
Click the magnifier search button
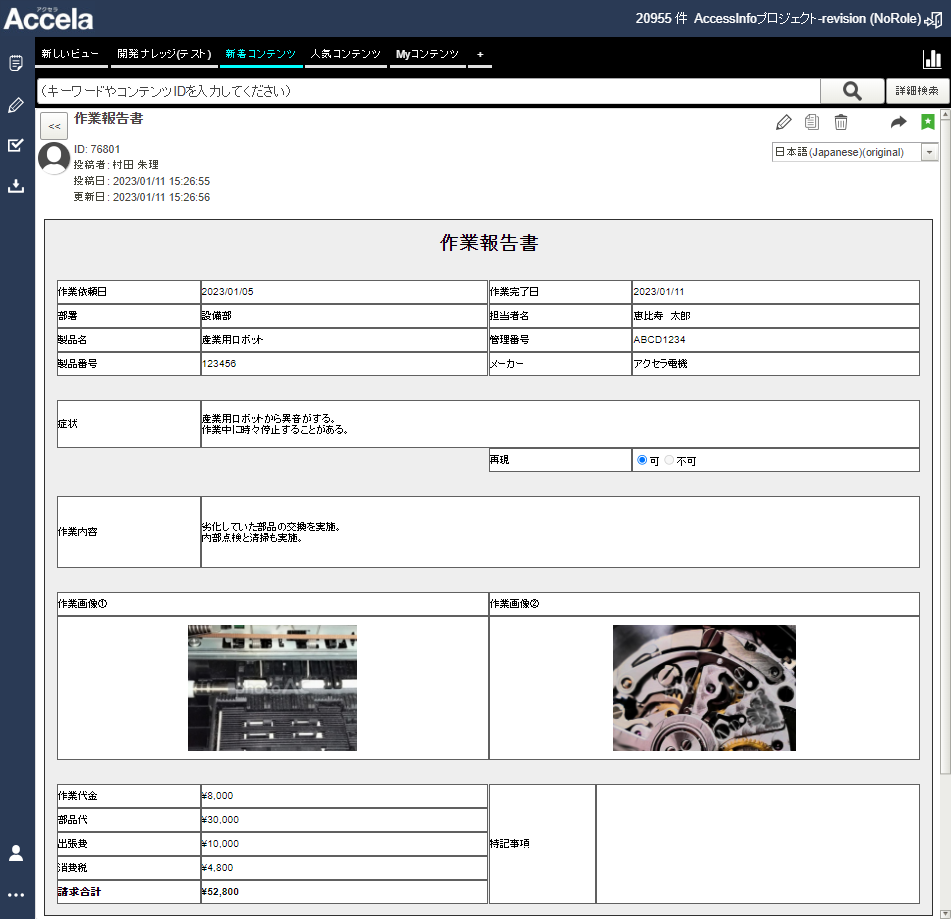tap(851, 91)
